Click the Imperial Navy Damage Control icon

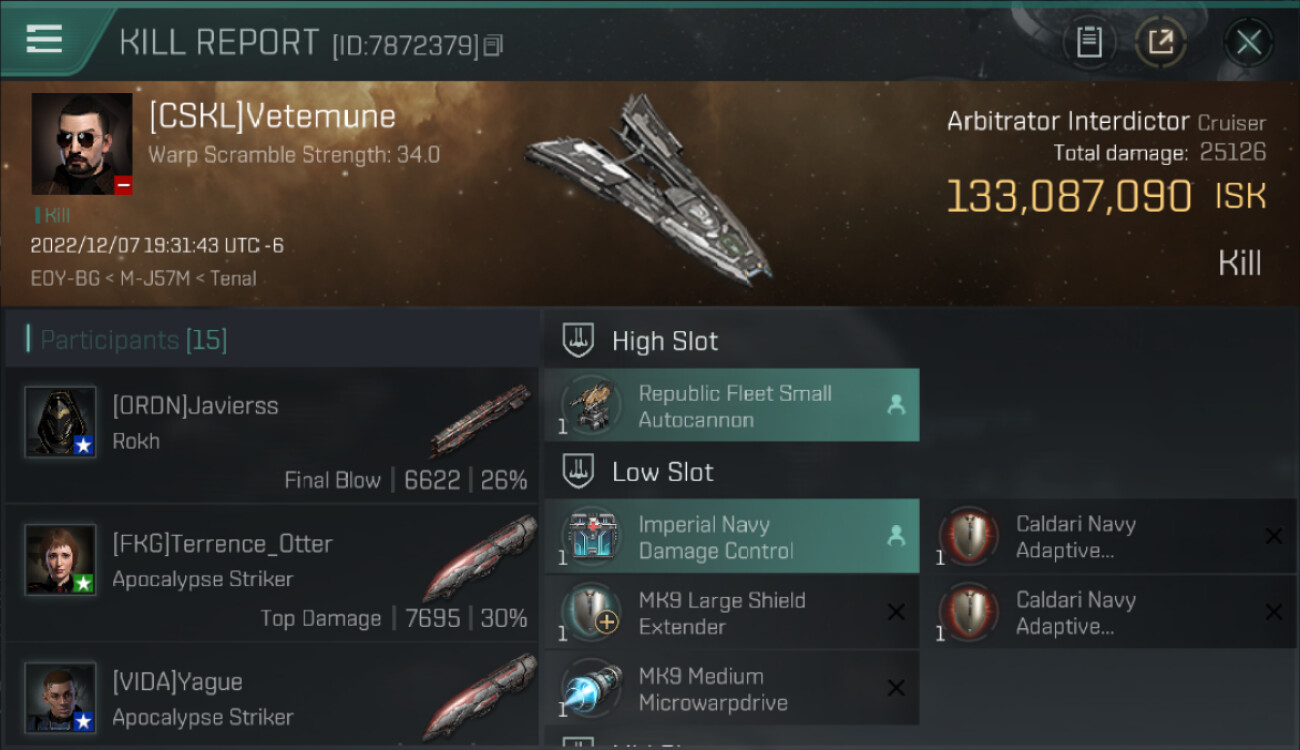[x=590, y=537]
